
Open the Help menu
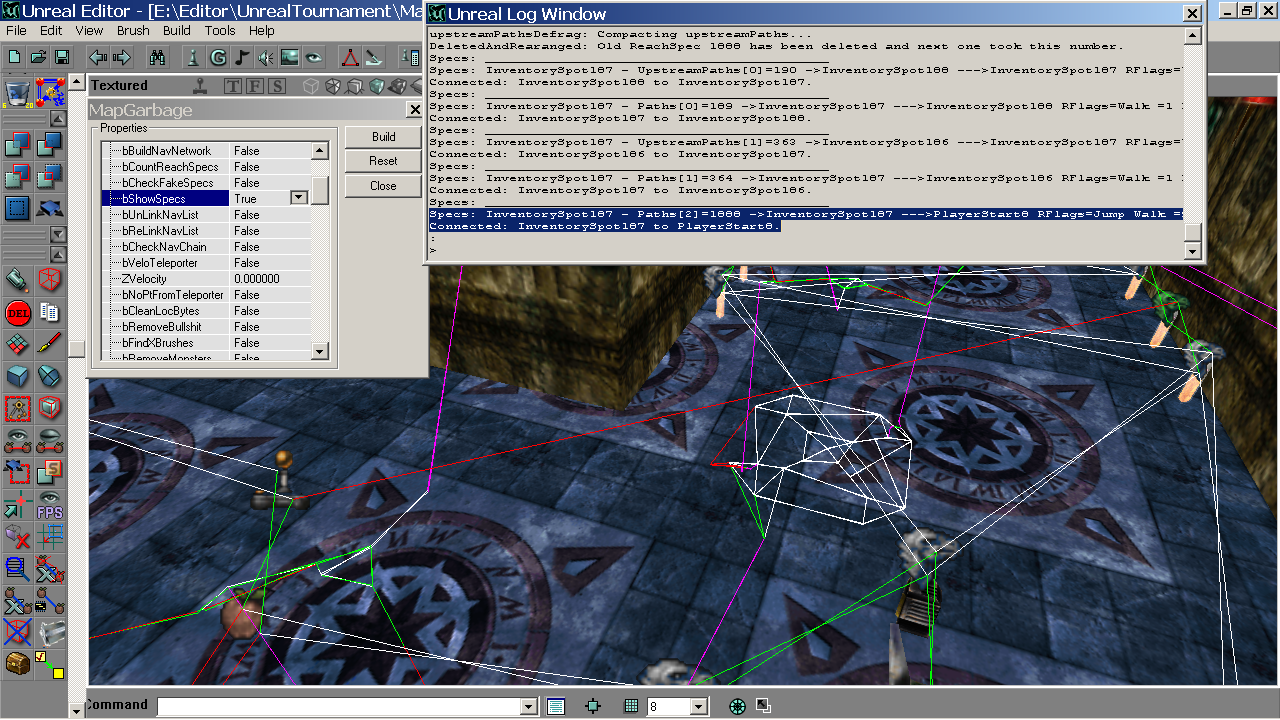262,31
